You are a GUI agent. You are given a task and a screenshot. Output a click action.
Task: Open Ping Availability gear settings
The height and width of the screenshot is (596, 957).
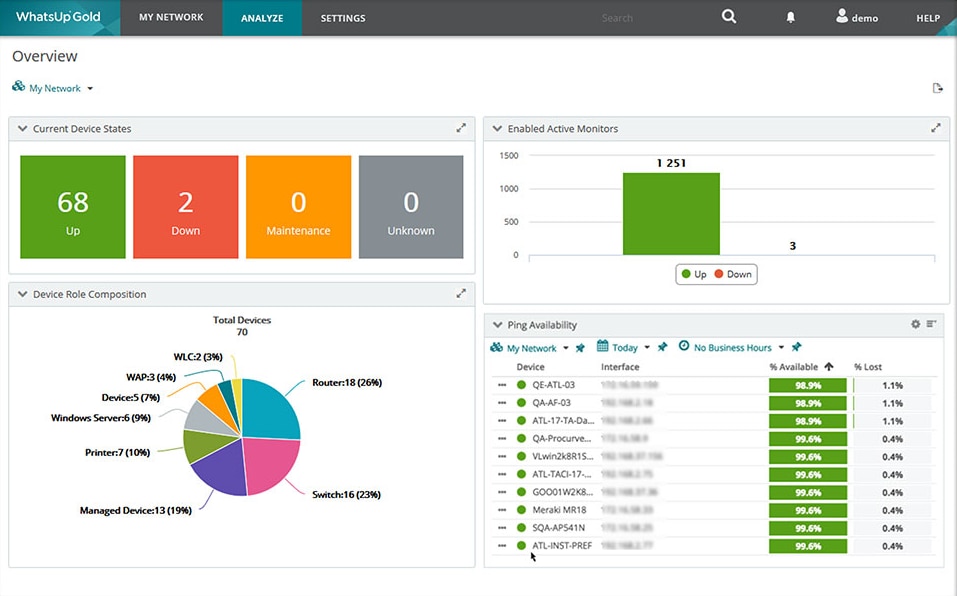click(915, 324)
